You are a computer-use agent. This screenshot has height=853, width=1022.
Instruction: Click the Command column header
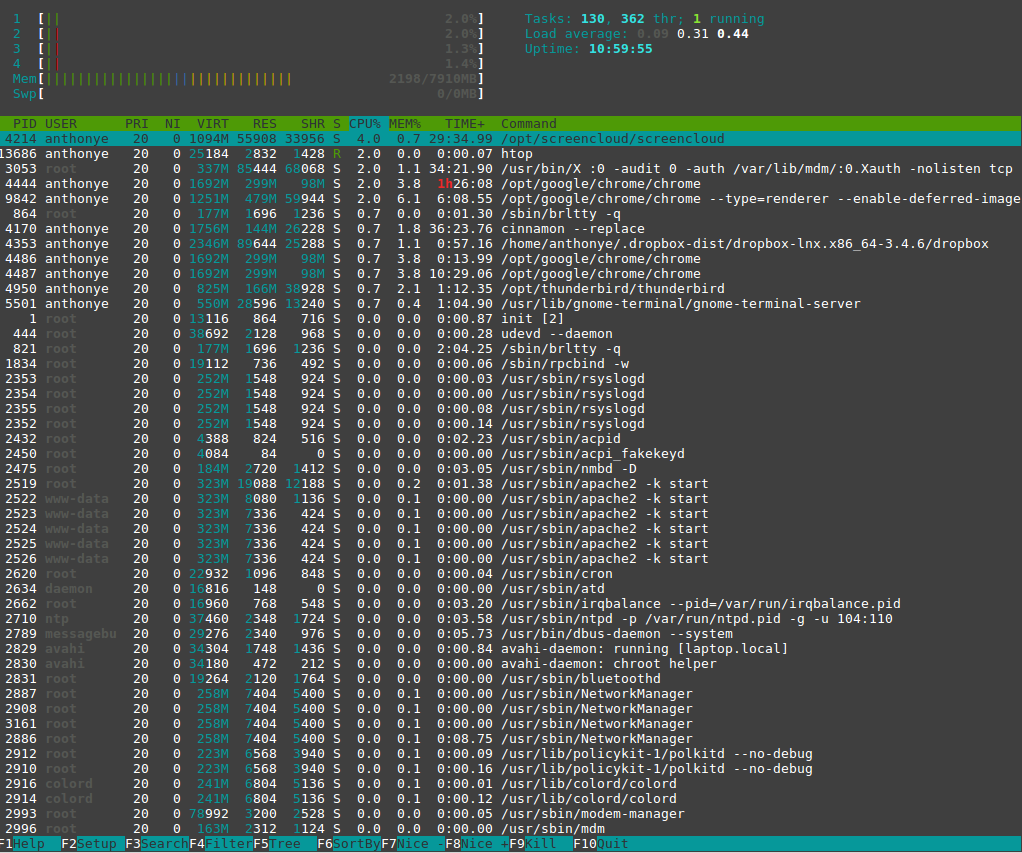529,124
